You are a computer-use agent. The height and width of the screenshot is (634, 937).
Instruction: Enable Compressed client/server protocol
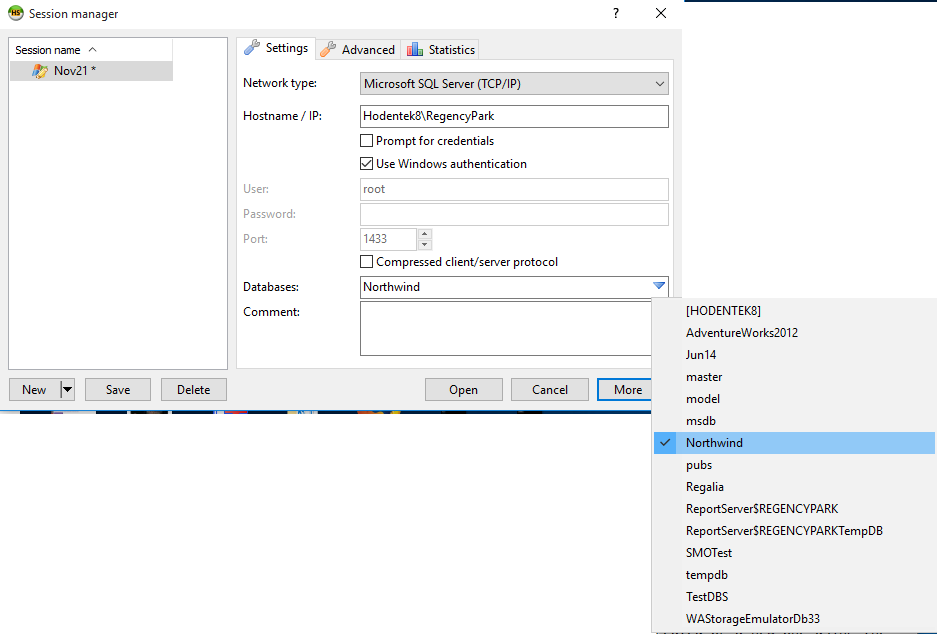pyautogui.click(x=368, y=263)
